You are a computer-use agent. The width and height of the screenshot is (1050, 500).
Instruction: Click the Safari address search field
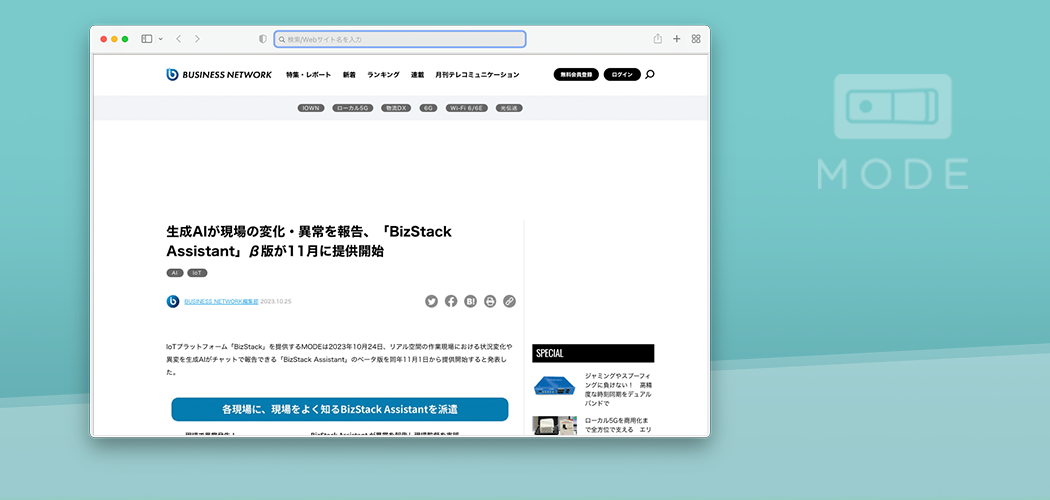point(400,39)
